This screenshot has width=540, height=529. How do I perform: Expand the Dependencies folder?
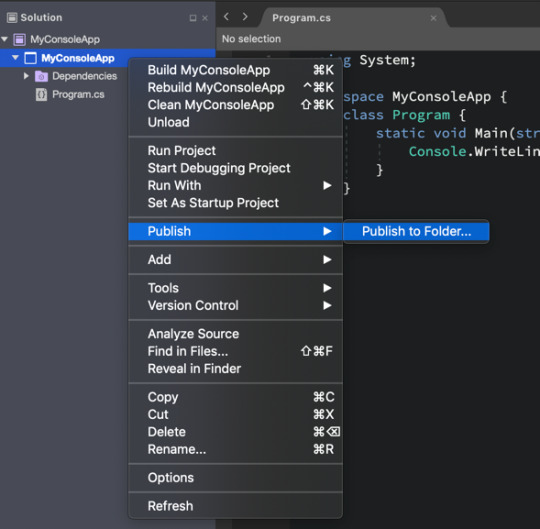coord(26,76)
